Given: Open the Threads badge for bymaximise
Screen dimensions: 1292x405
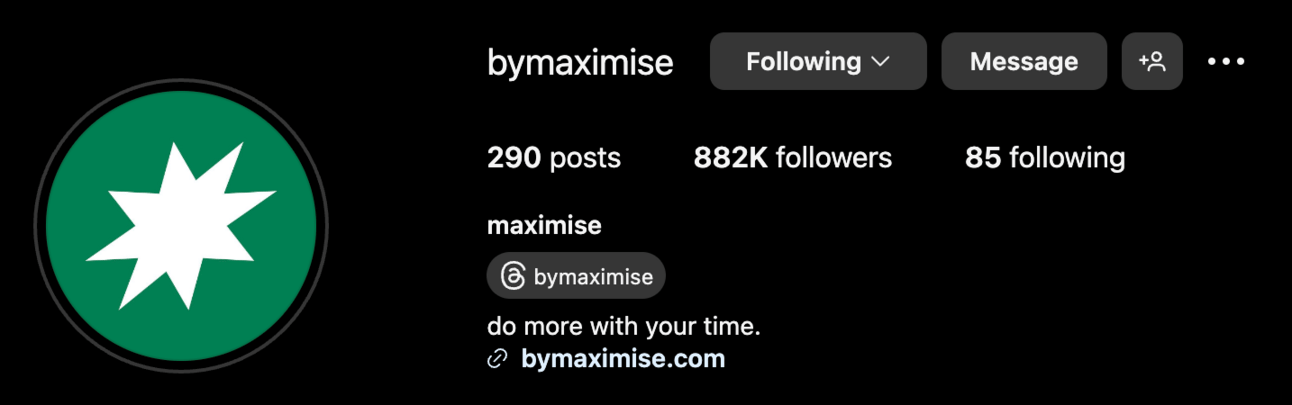Looking at the screenshot, I should tap(576, 276).
